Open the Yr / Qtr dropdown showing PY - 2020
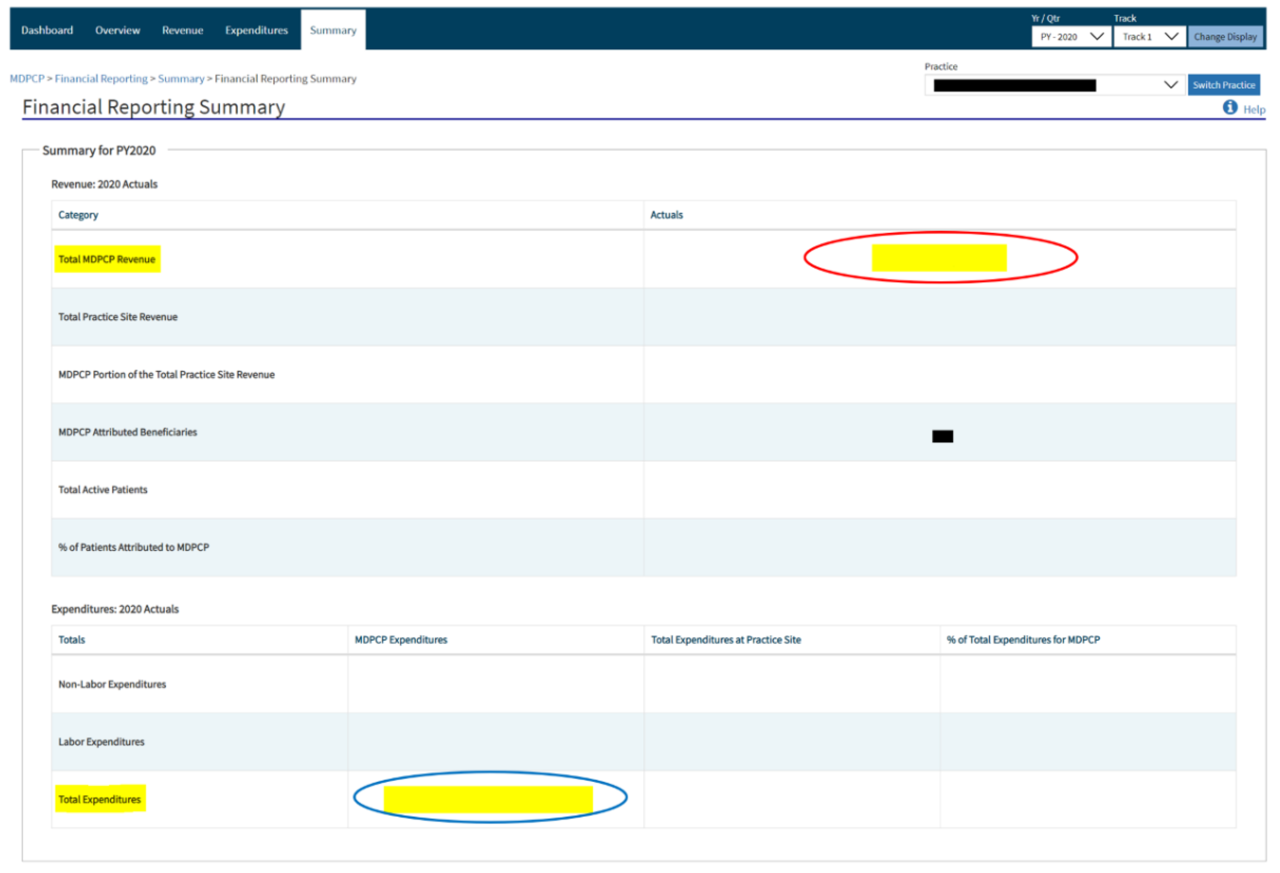1280x873 pixels. [1071, 37]
